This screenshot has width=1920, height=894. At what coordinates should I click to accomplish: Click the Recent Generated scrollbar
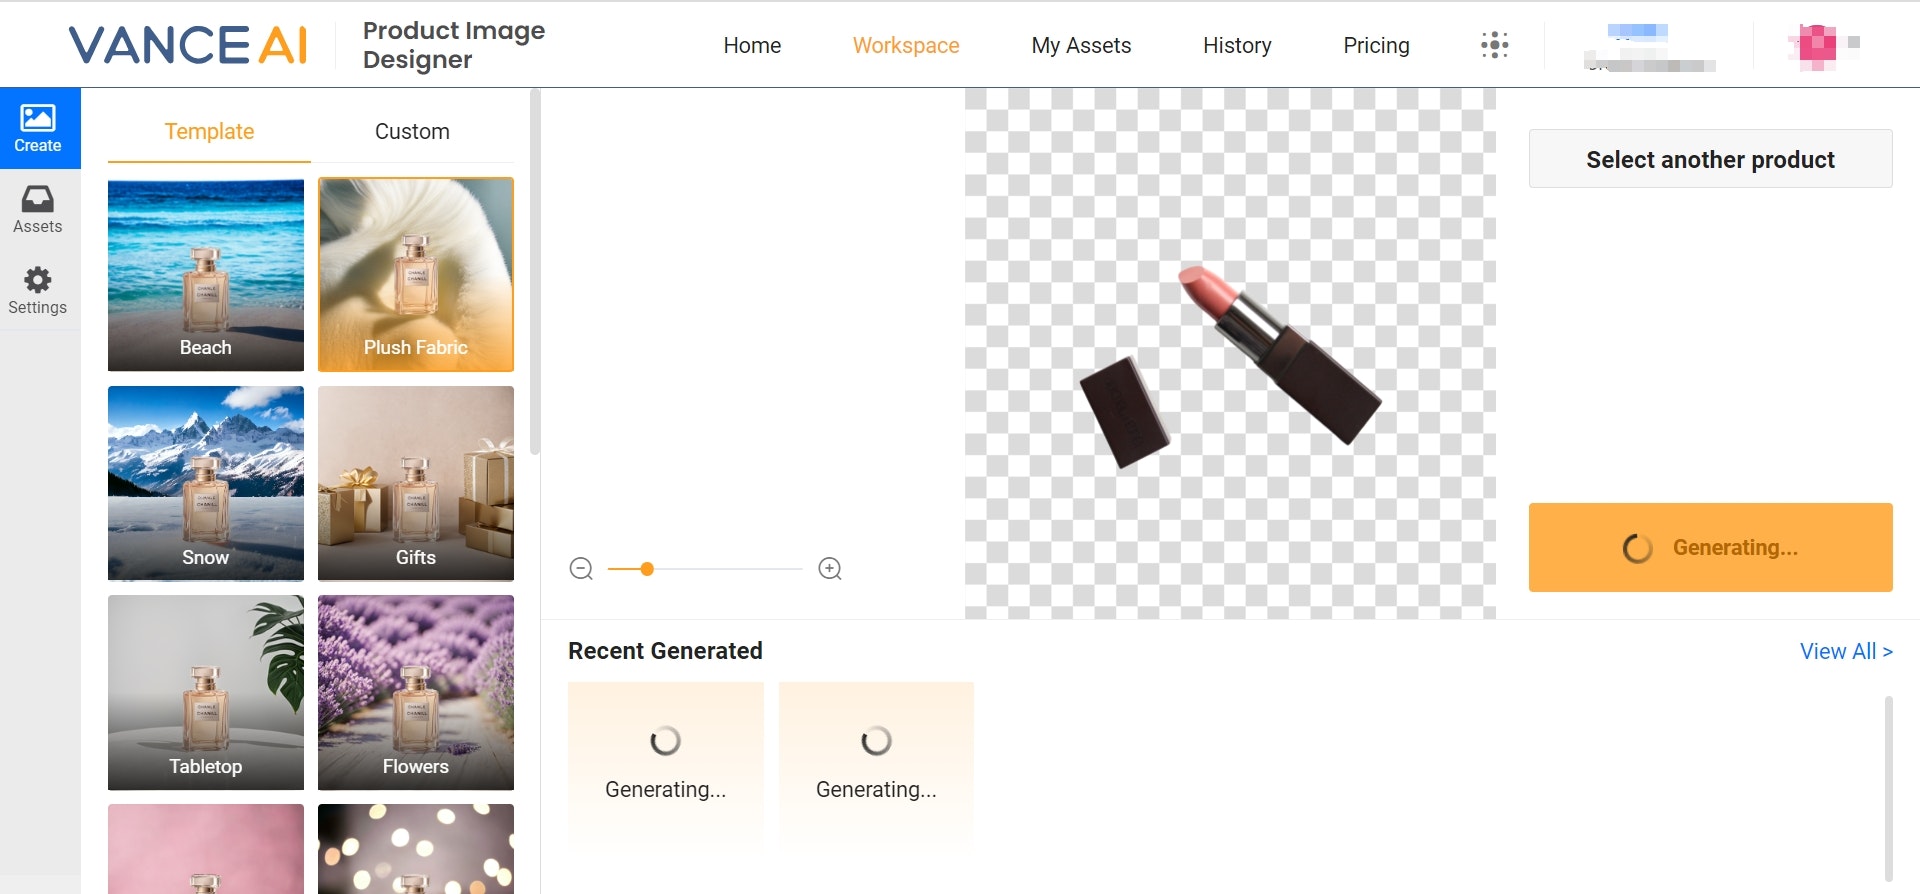[1888, 788]
